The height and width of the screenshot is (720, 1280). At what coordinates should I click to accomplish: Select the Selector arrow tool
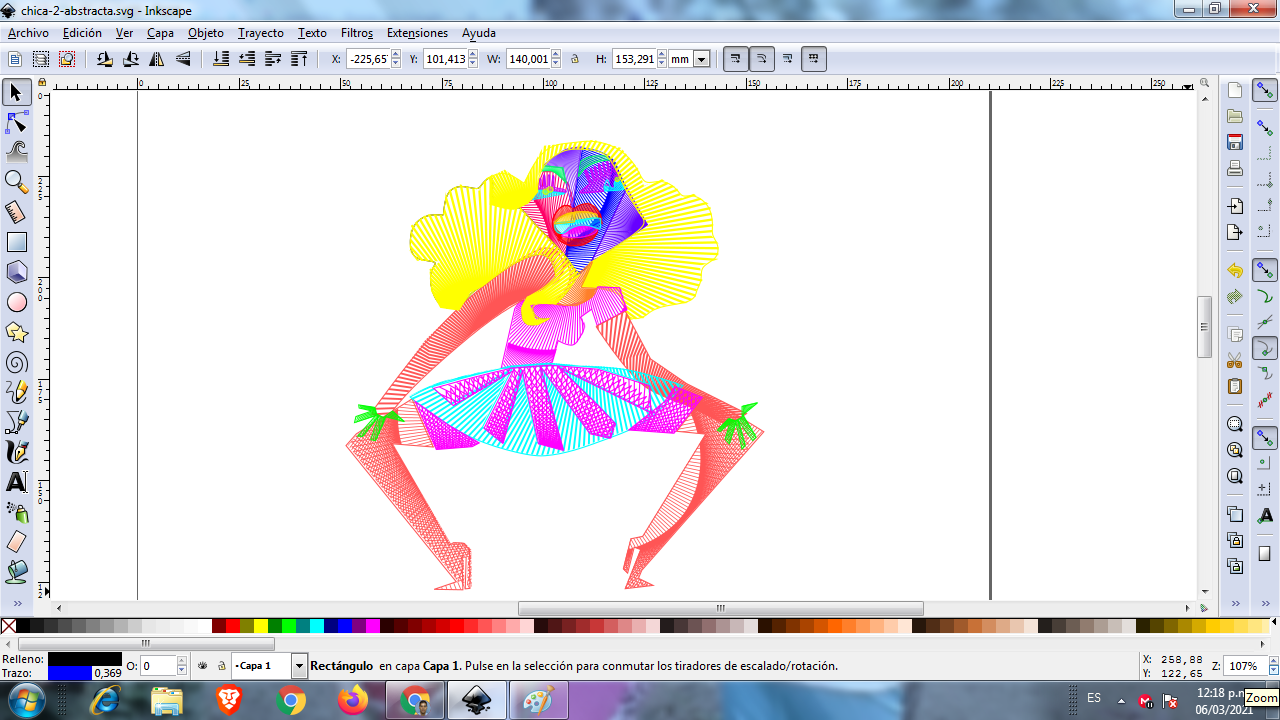point(16,93)
